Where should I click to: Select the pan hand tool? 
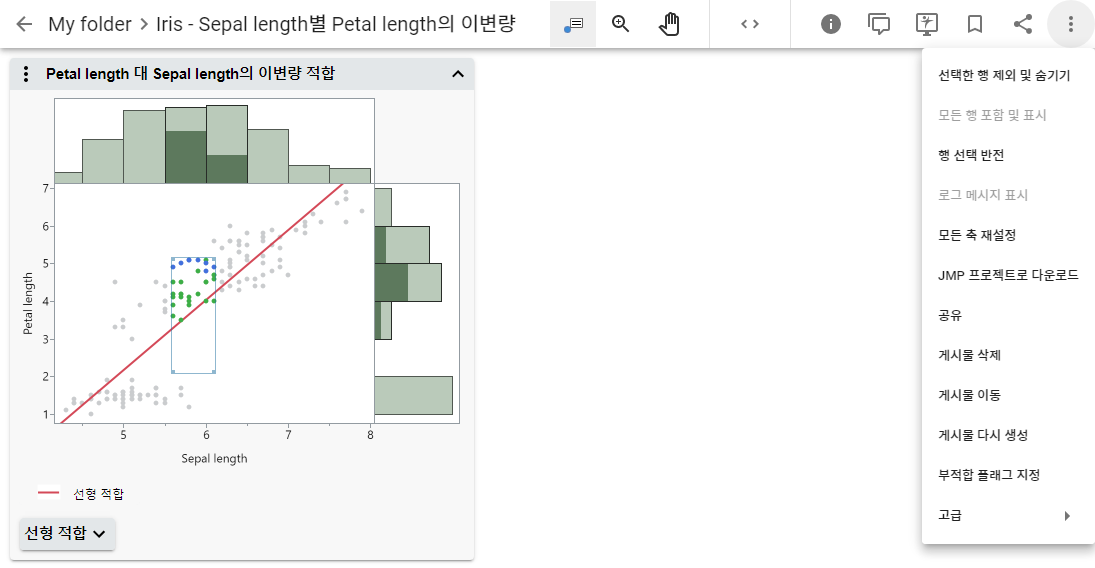pos(669,24)
